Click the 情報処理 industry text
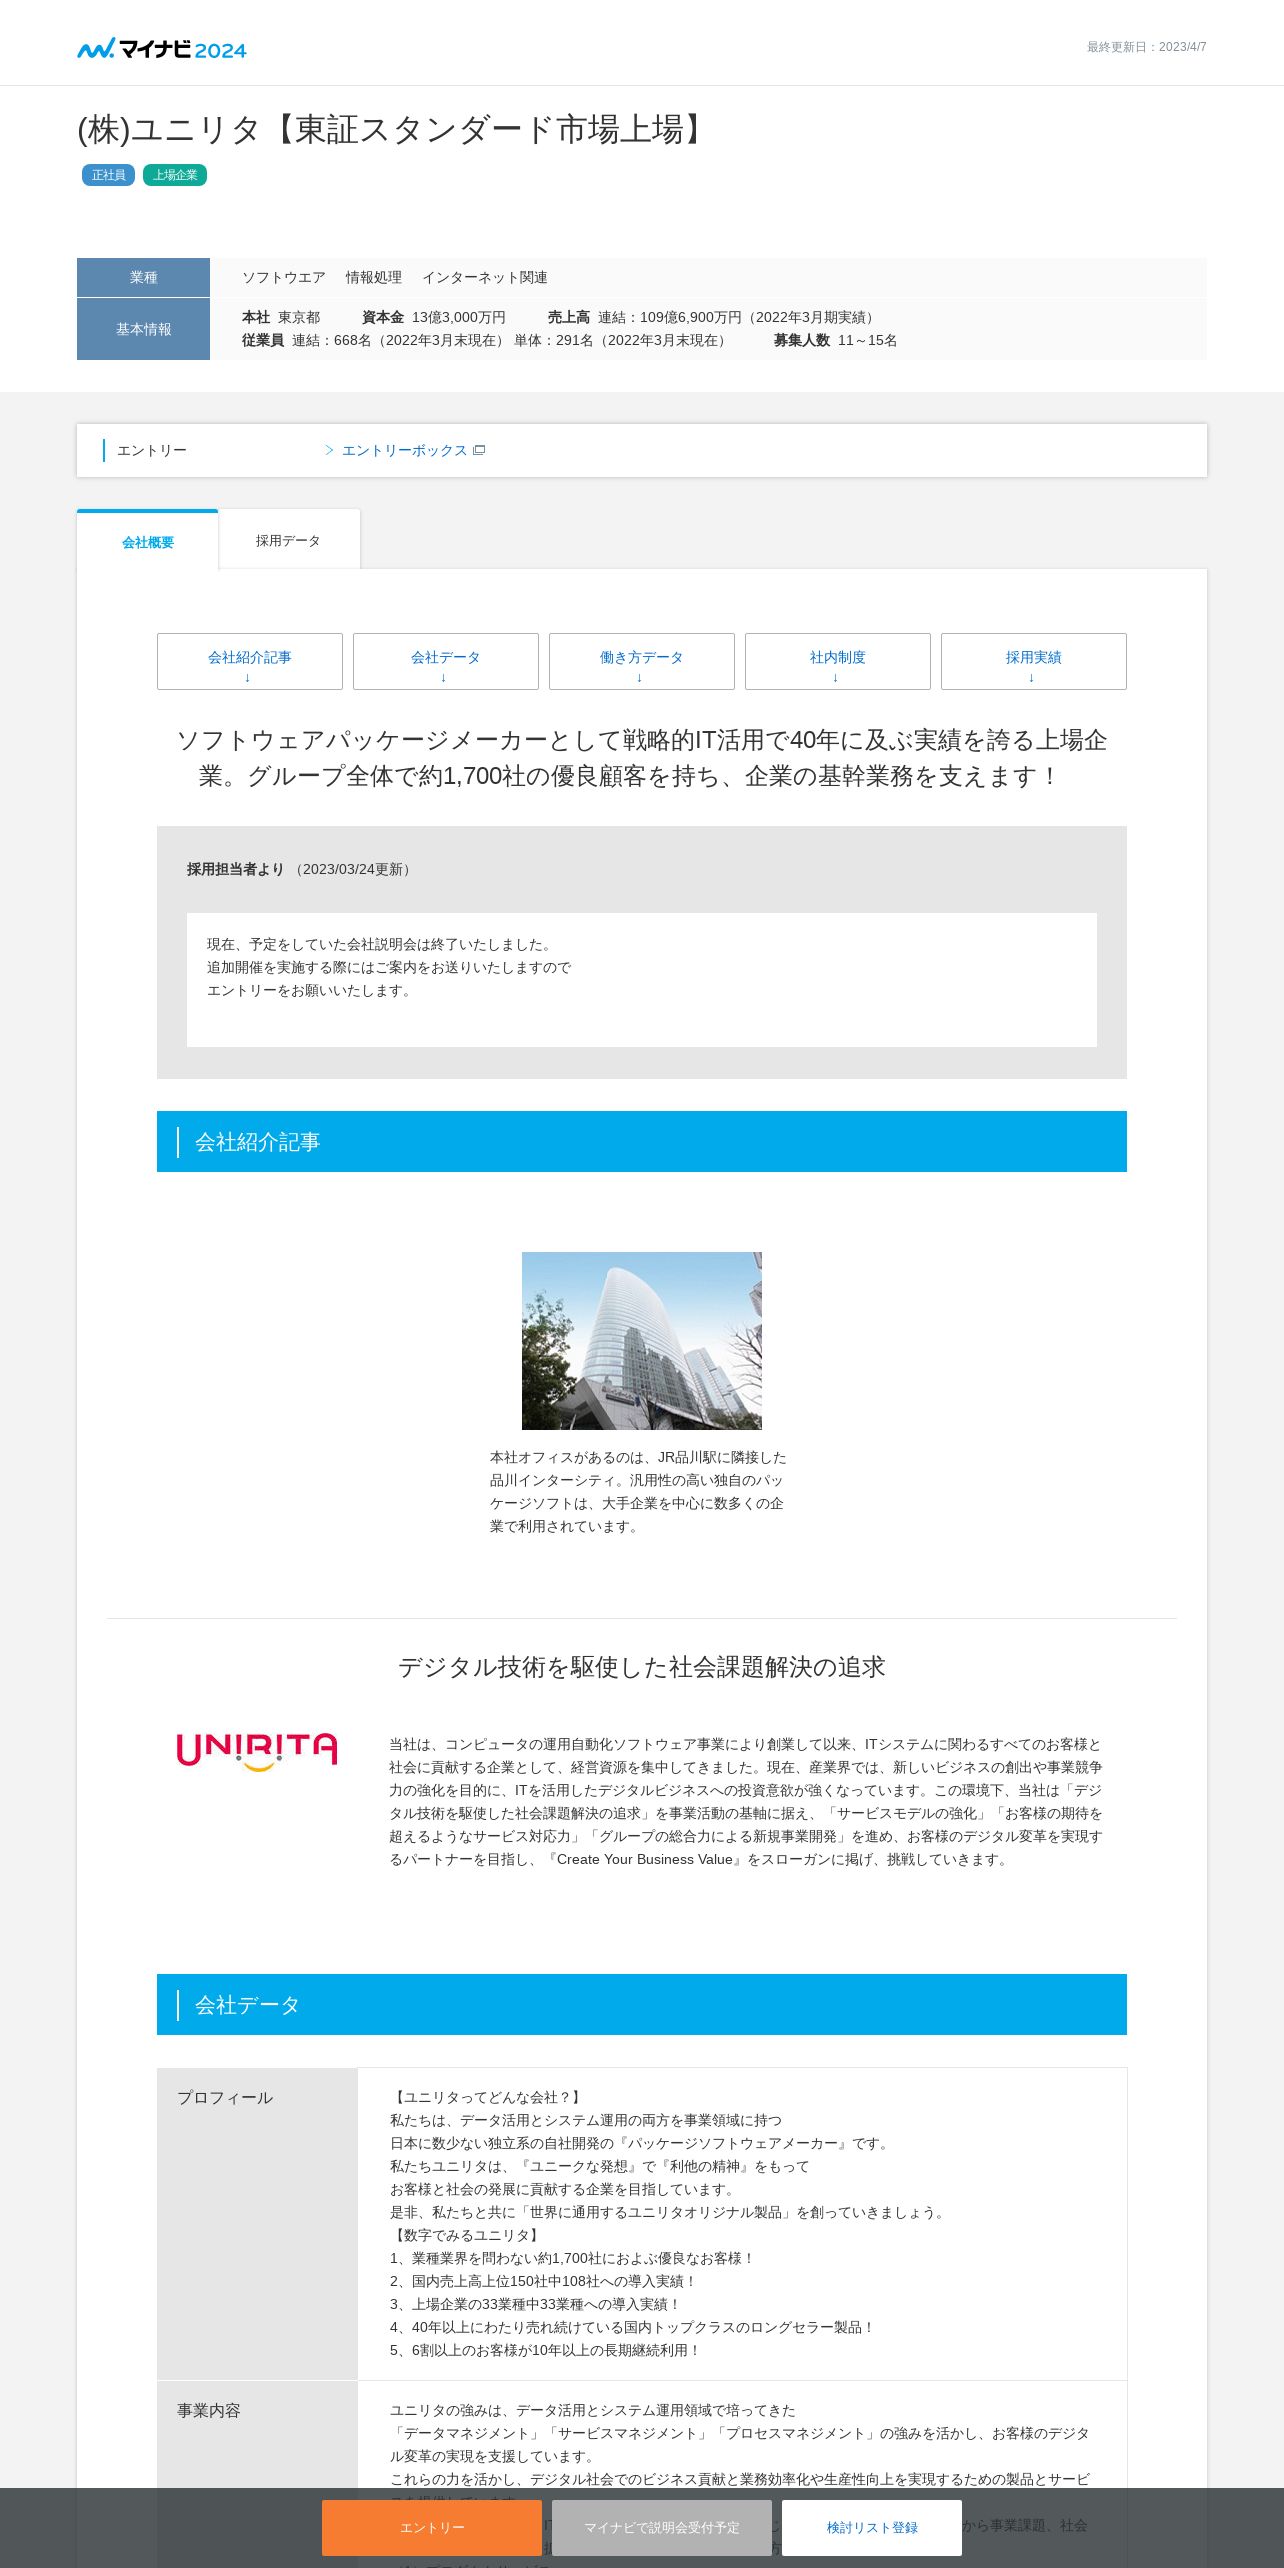Viewport: 1284px width, 2568px height. (374, 277)
